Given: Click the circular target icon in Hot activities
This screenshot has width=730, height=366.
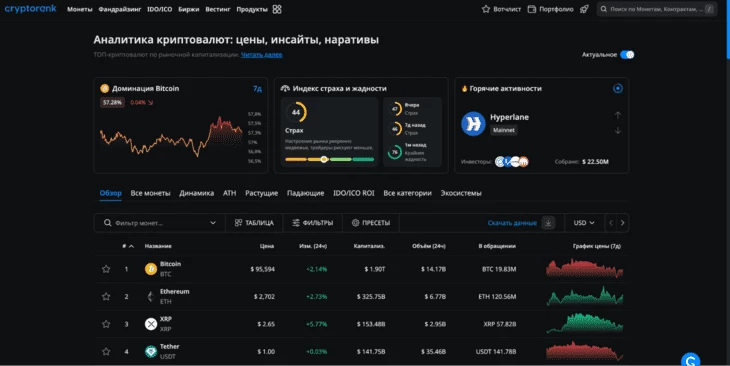Looking at the screenshot, I should [x=618, y=88].
